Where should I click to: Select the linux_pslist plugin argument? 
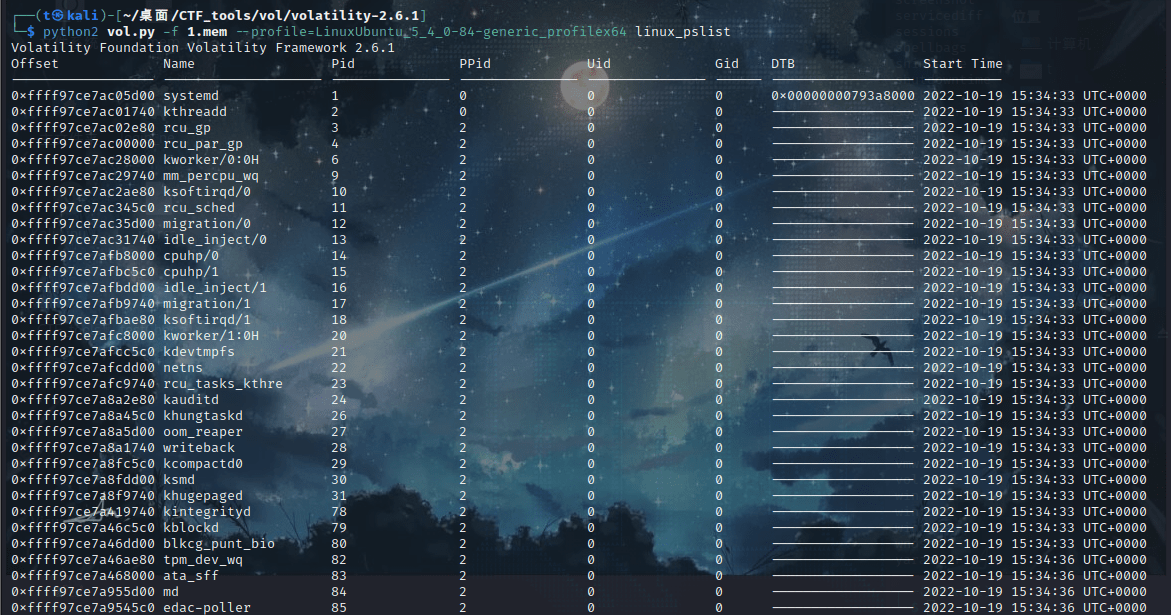tap(683, 31)
